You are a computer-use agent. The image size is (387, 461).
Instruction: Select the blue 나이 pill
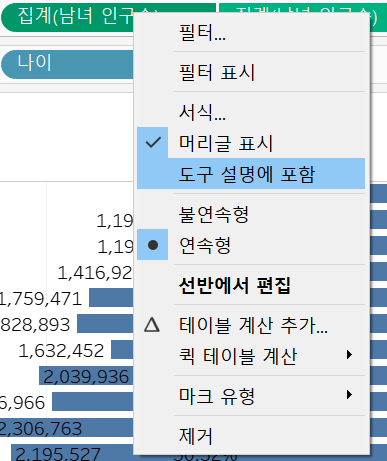(68, 64)
